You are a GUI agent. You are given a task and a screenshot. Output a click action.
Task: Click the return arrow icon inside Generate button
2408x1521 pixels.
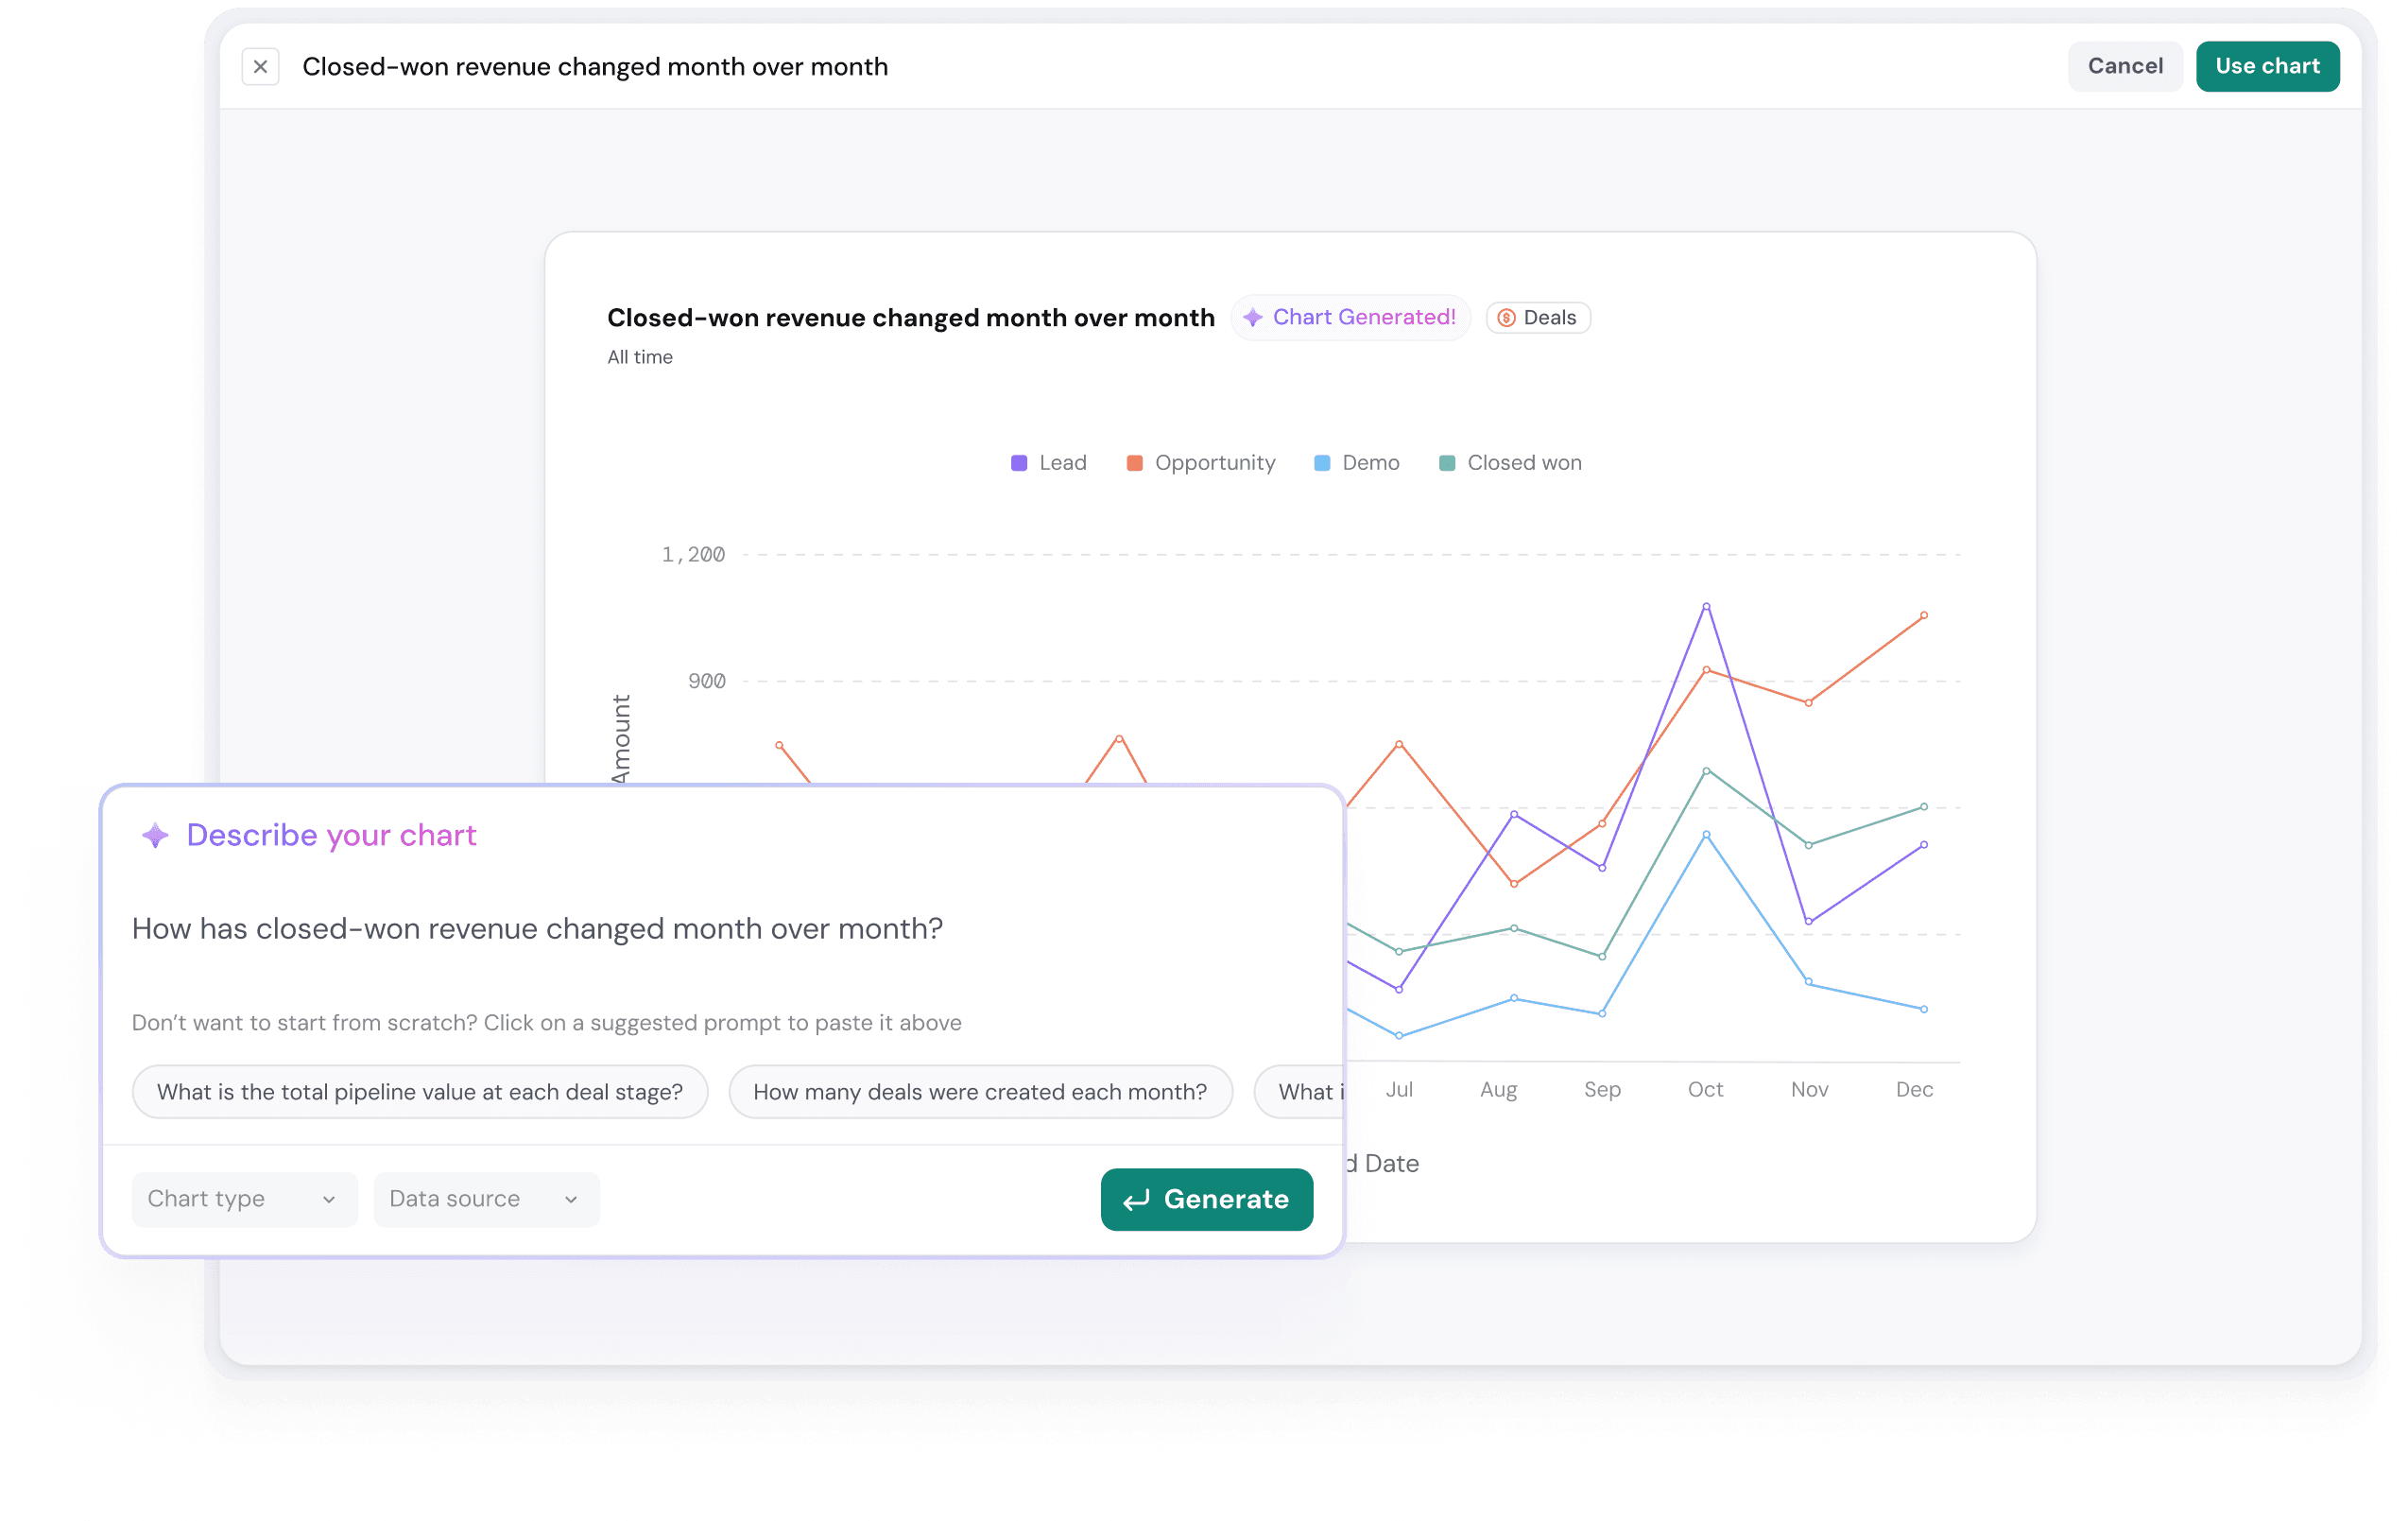[x=1136, y=1199]
